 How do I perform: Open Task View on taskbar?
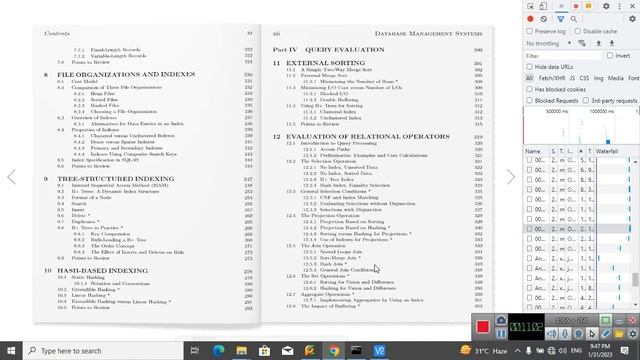(x=195, y=351)
